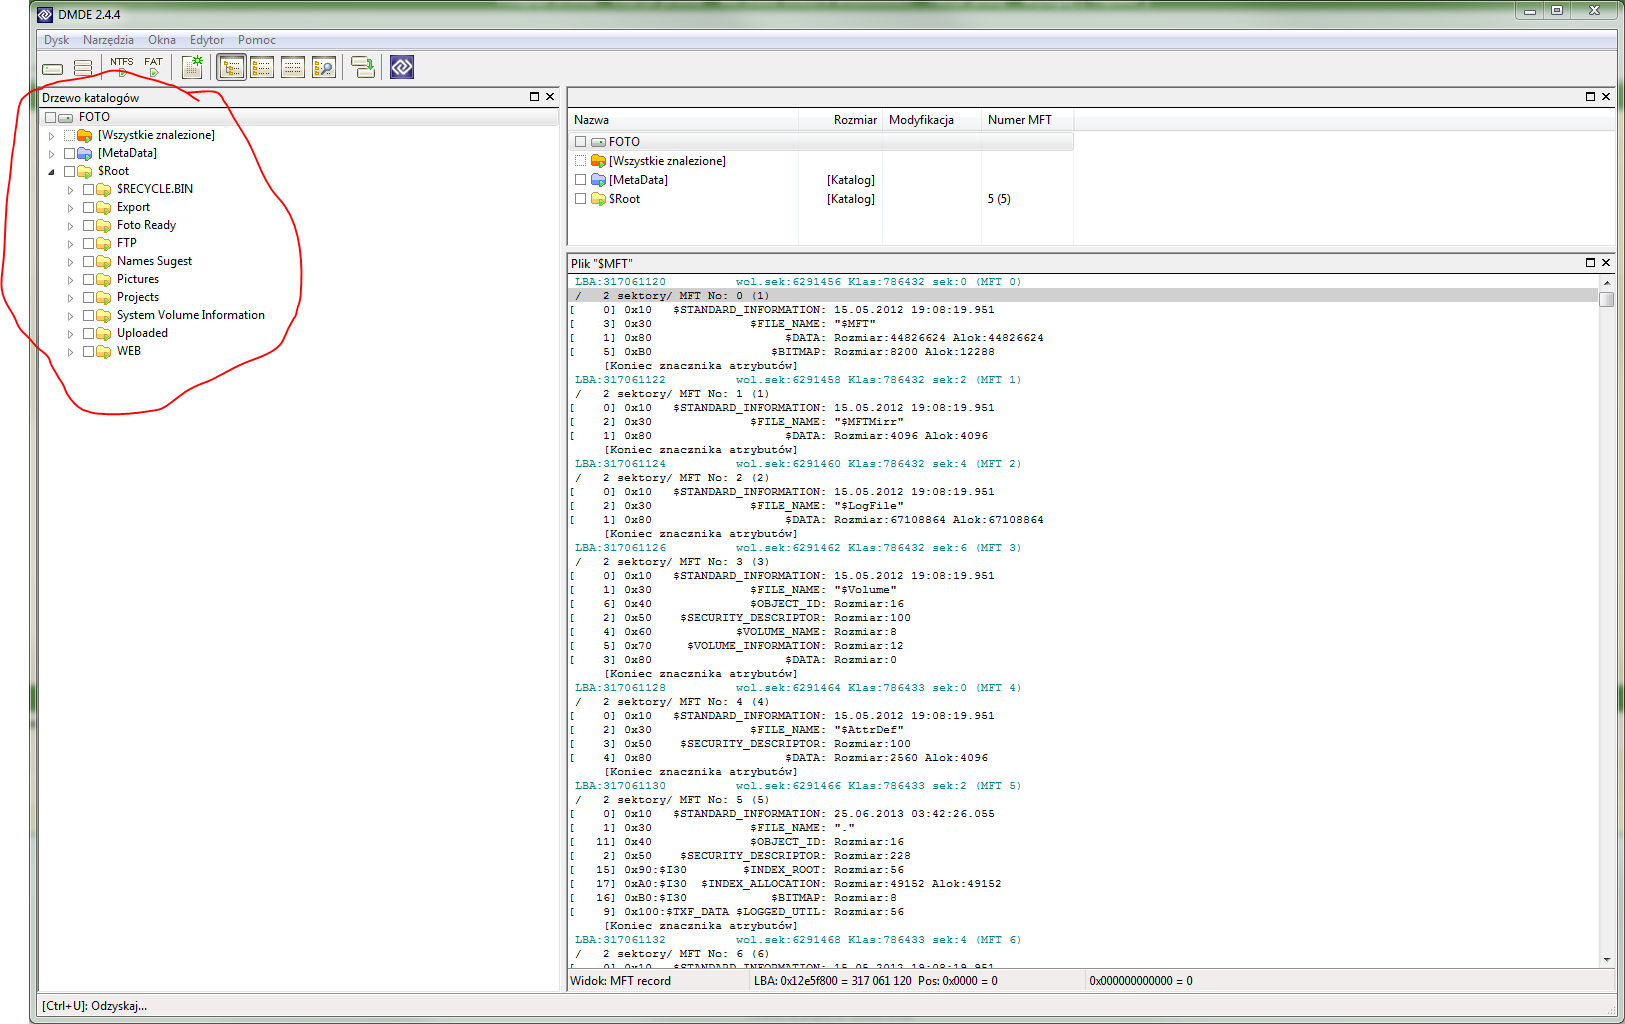Viewport: 1625px width, 1024px height.
Task: Toggle the directory tree view icon
Action: tap(231, 67)
